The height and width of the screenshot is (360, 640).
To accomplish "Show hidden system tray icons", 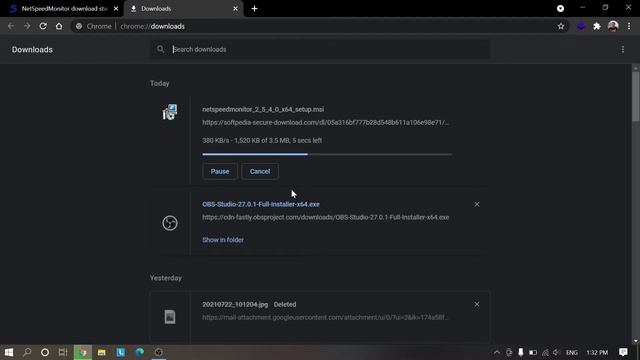I will point(496,352).
